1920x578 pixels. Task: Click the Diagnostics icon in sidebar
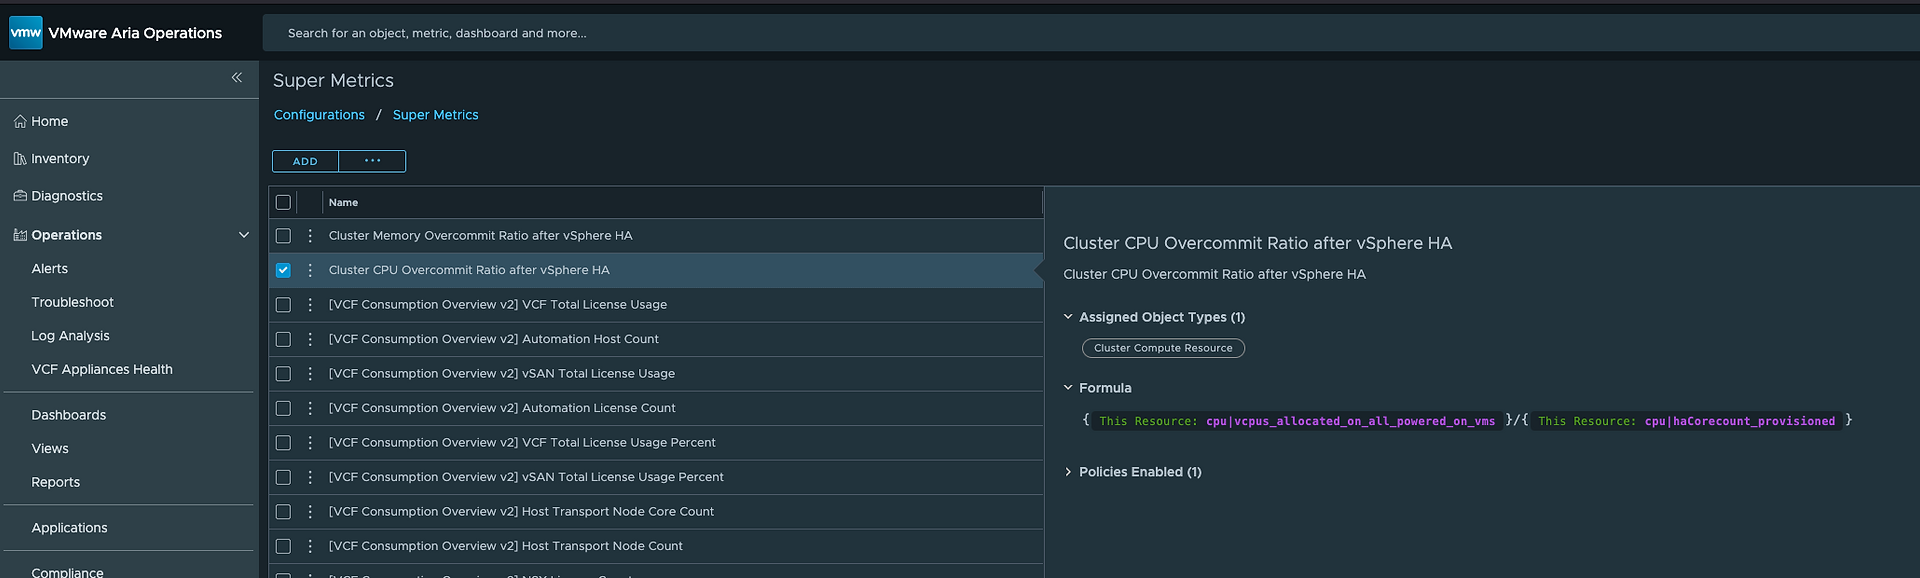[x=20, y=196]
